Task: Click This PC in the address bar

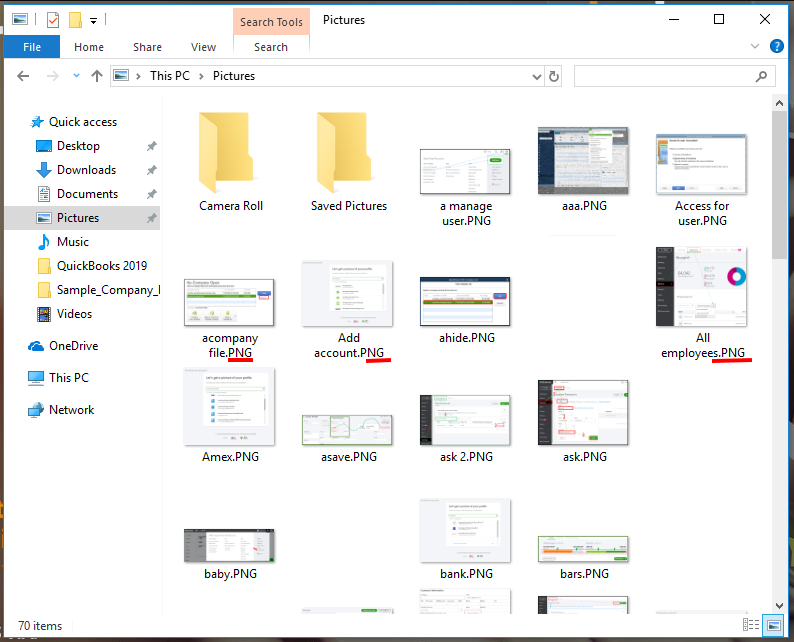Action: pos(170,76)
